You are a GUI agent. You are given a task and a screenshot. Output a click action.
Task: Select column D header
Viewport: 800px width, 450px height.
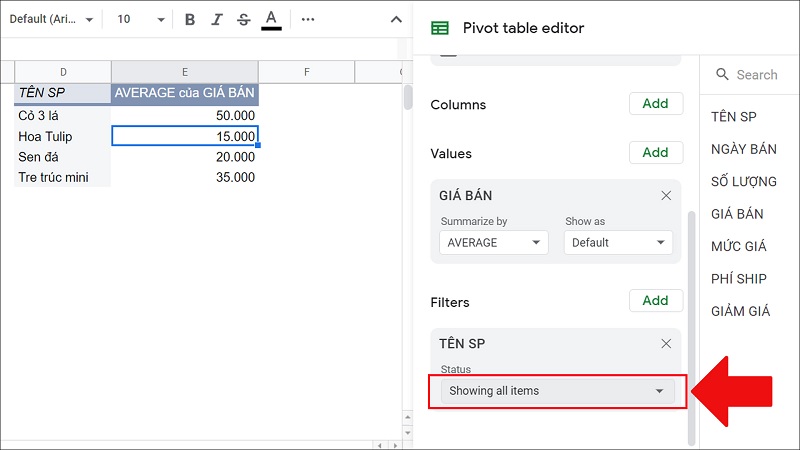63,72
